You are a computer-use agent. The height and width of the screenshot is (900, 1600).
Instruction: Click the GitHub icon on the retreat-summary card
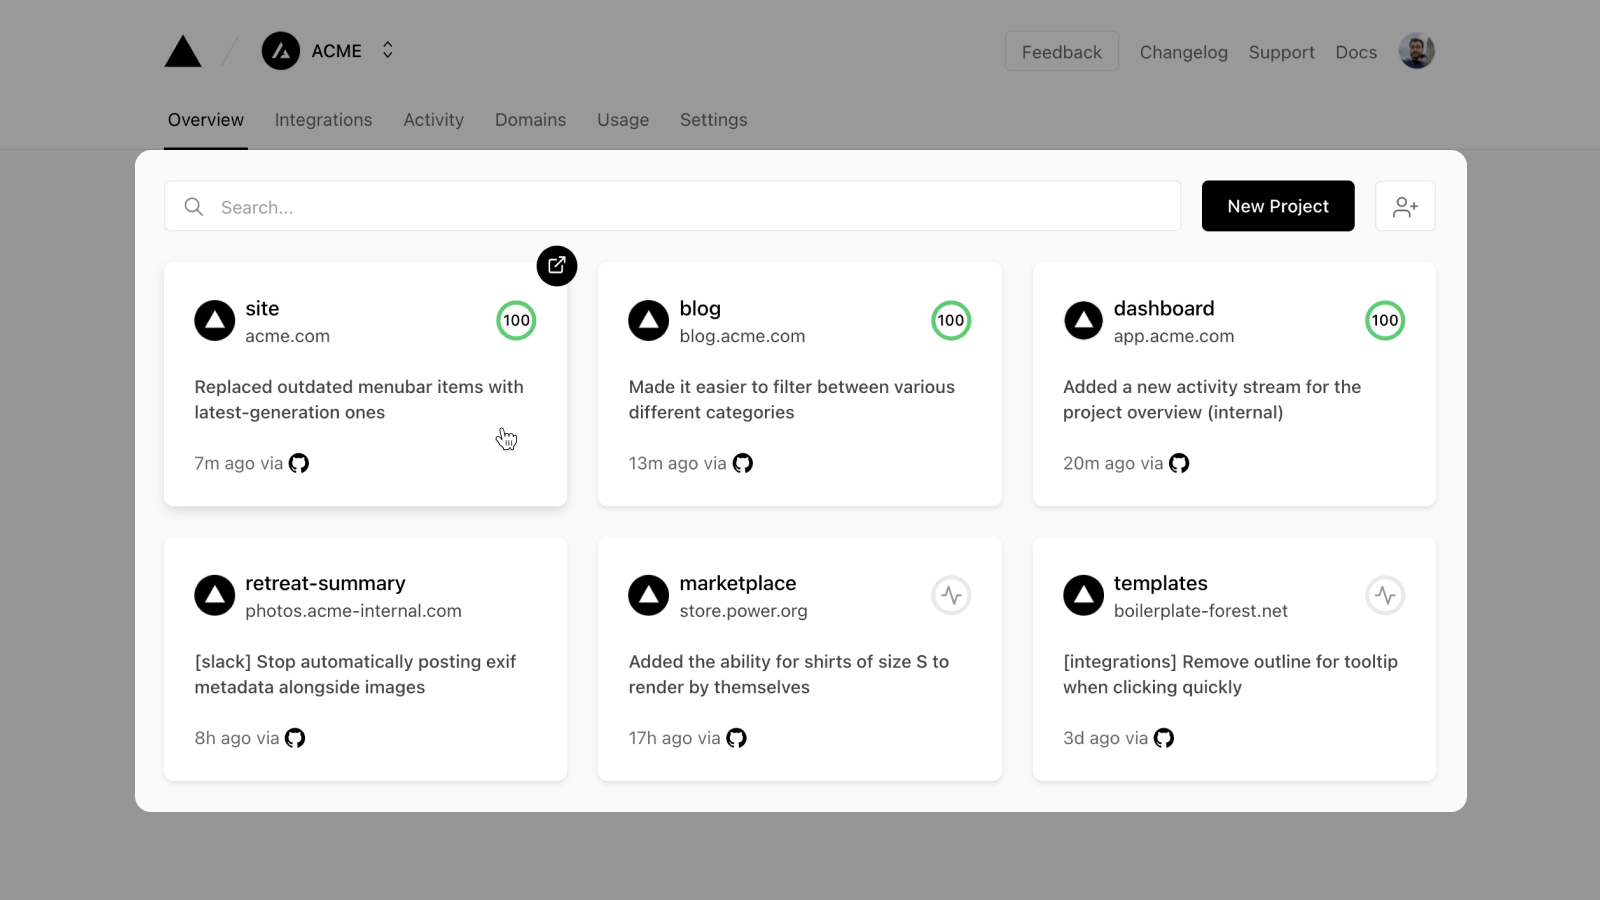click(x=294, y=738)
